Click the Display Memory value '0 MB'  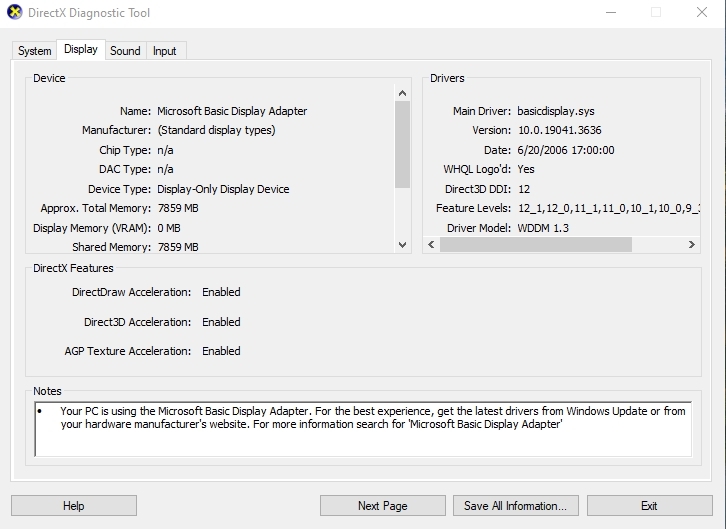[x=169, y=228]
